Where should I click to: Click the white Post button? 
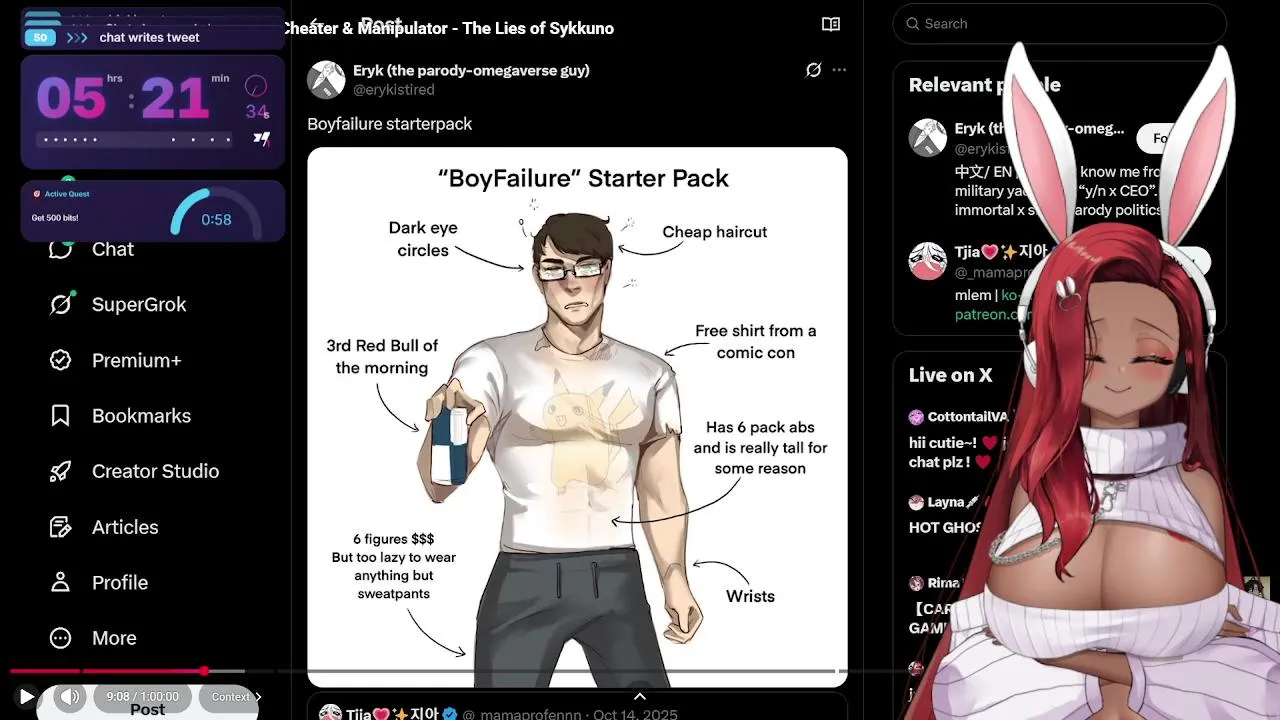click(147, 709)
